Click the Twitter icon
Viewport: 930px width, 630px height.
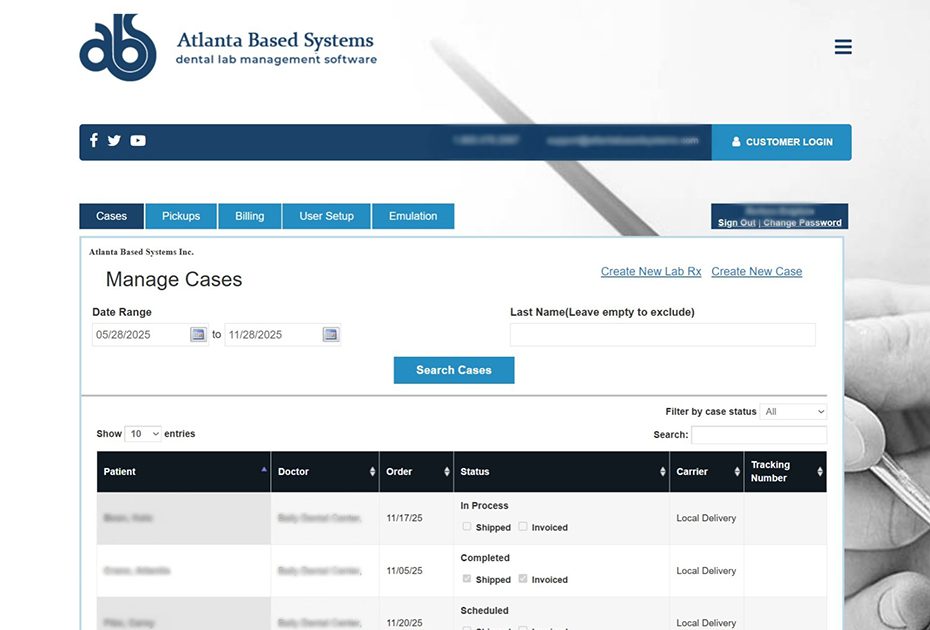click(x=114, y=141)
